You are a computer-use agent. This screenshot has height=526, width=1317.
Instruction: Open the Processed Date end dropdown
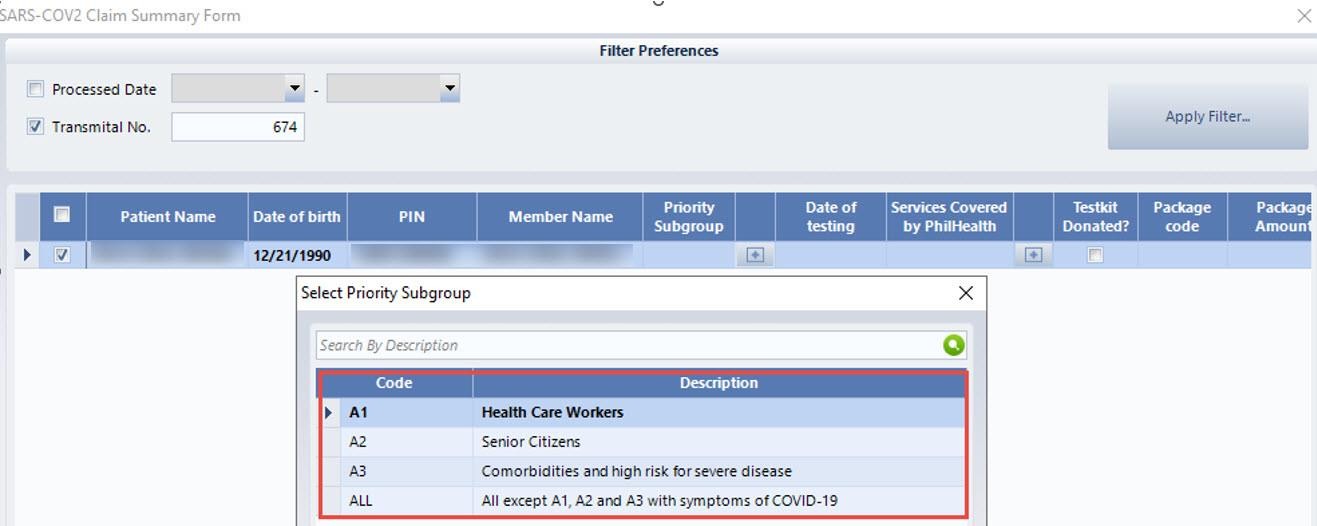(449, 89)
